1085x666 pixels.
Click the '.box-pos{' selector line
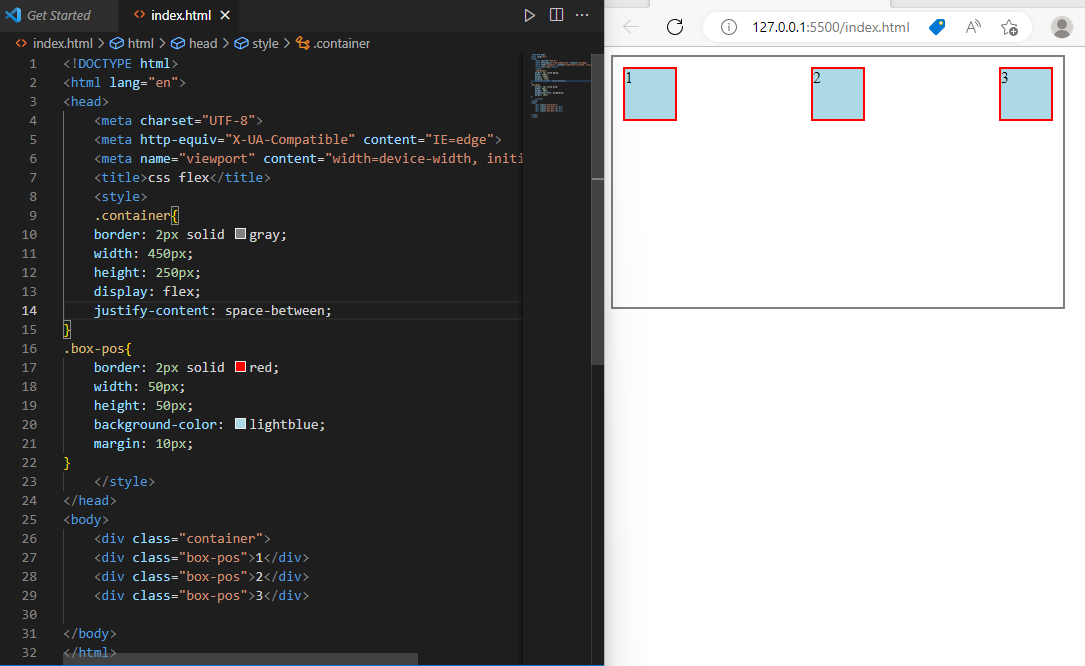coord(98,348)
